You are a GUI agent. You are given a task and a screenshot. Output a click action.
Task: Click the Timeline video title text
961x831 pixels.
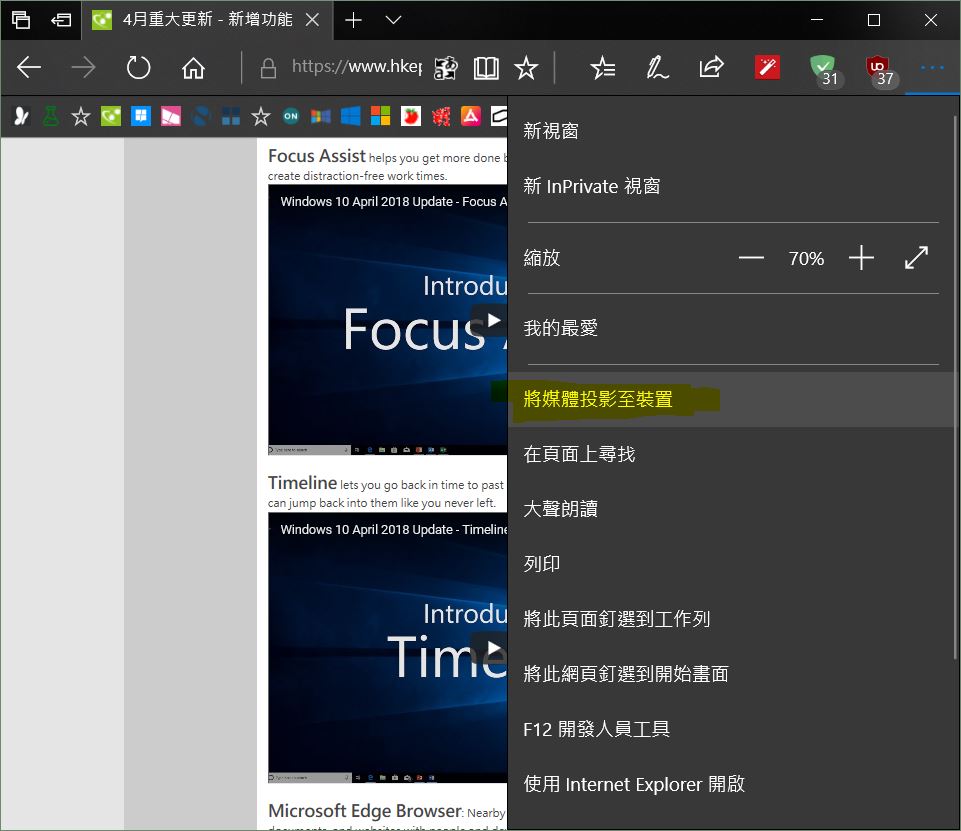[393, 529]
